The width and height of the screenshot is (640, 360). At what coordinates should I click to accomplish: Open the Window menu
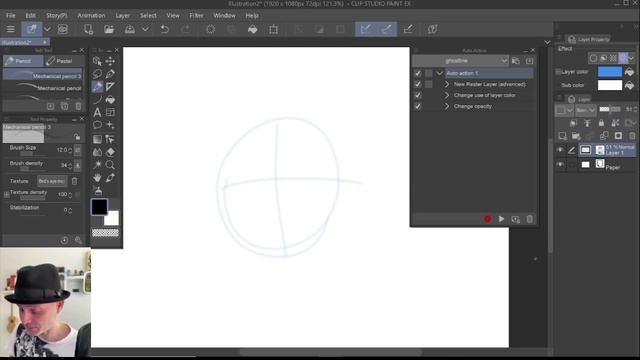click(x=224, y=16)
